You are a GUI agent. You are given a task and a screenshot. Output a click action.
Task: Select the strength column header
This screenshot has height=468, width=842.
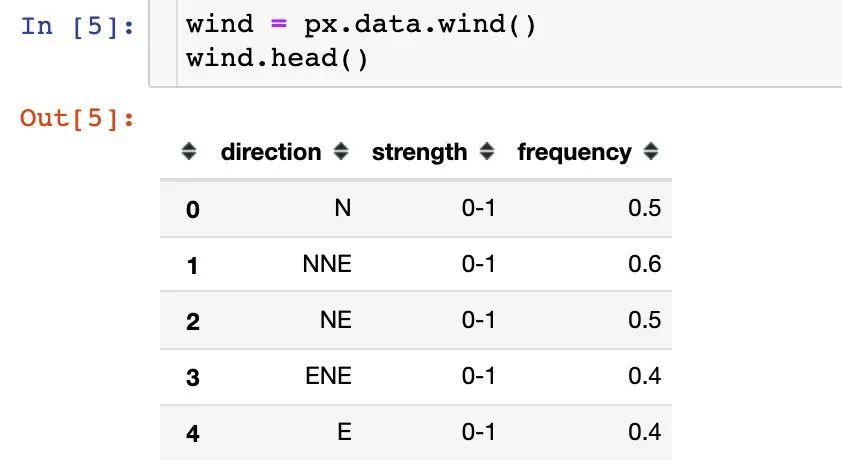[x=419, y=152]
